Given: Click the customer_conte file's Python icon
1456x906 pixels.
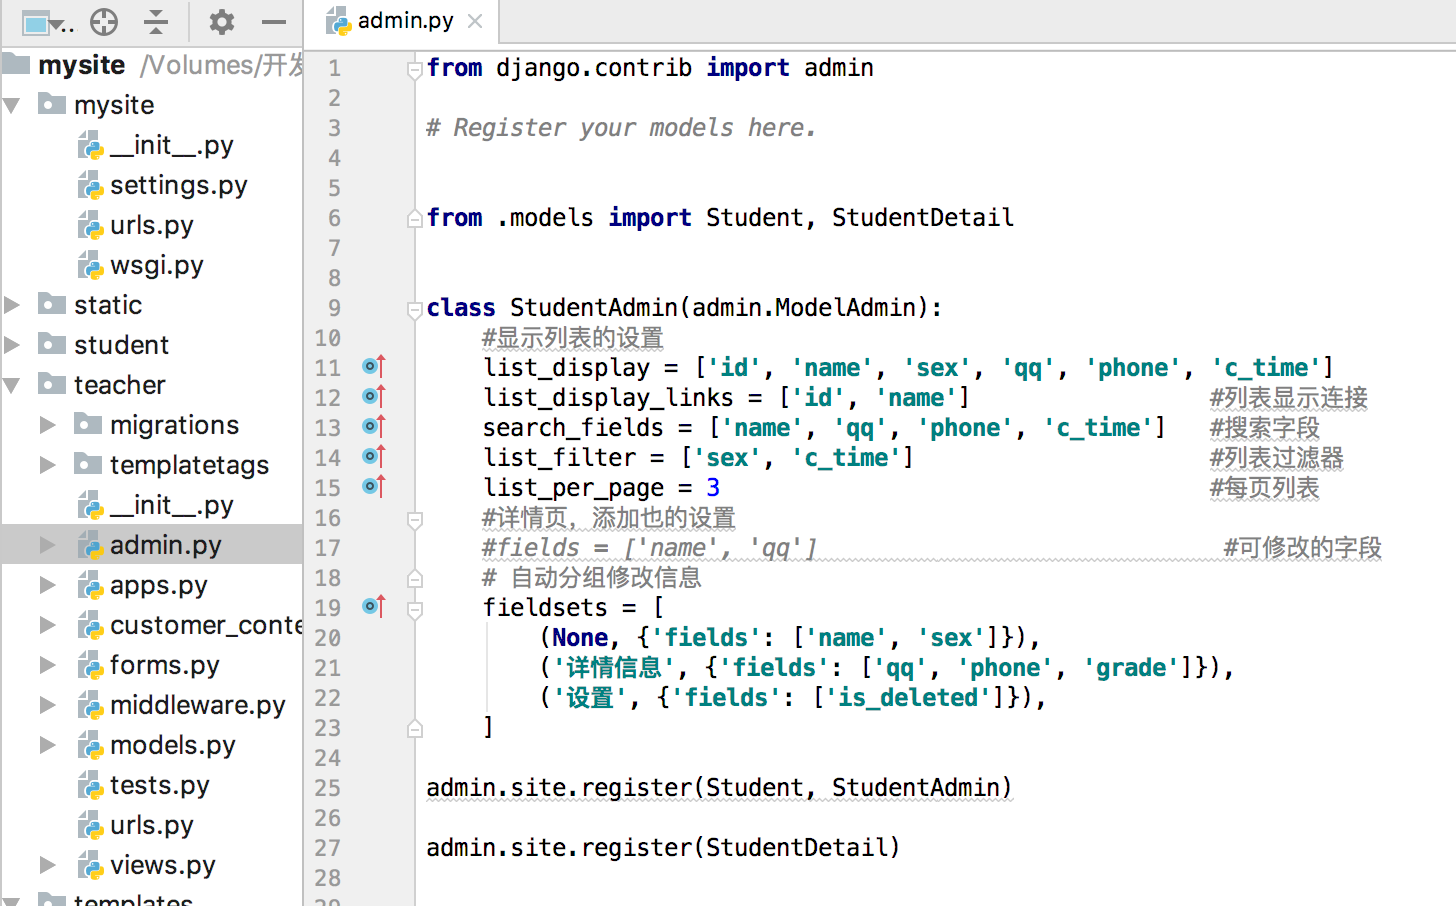Looking at the screenshot, I should (90, 625).
